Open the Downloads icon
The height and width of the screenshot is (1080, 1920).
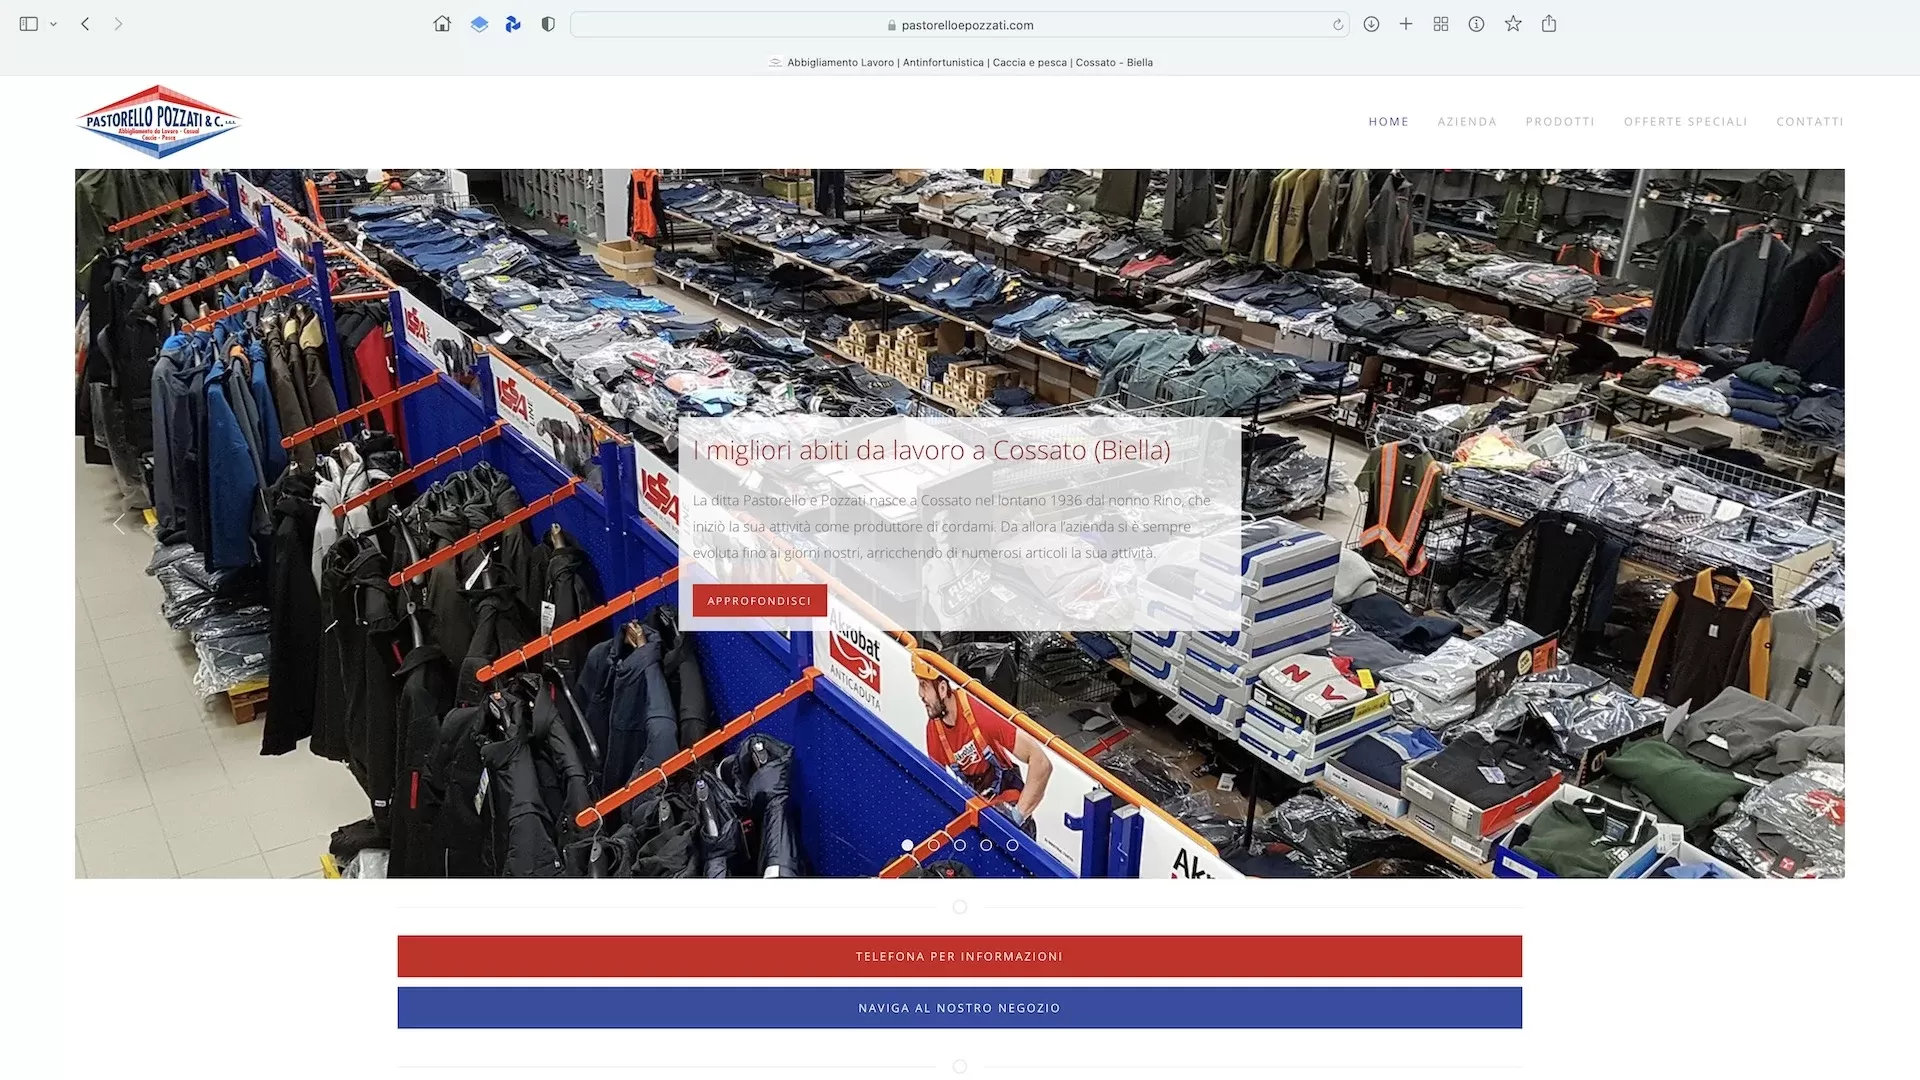pos(1371,24)
